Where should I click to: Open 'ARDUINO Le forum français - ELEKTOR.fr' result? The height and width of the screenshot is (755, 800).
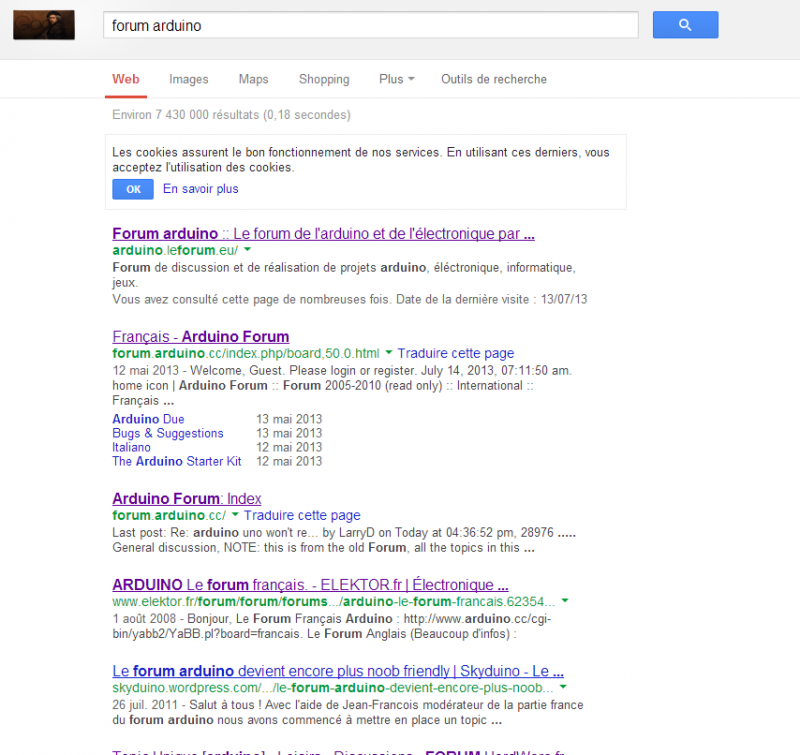[x=310, y=585]
